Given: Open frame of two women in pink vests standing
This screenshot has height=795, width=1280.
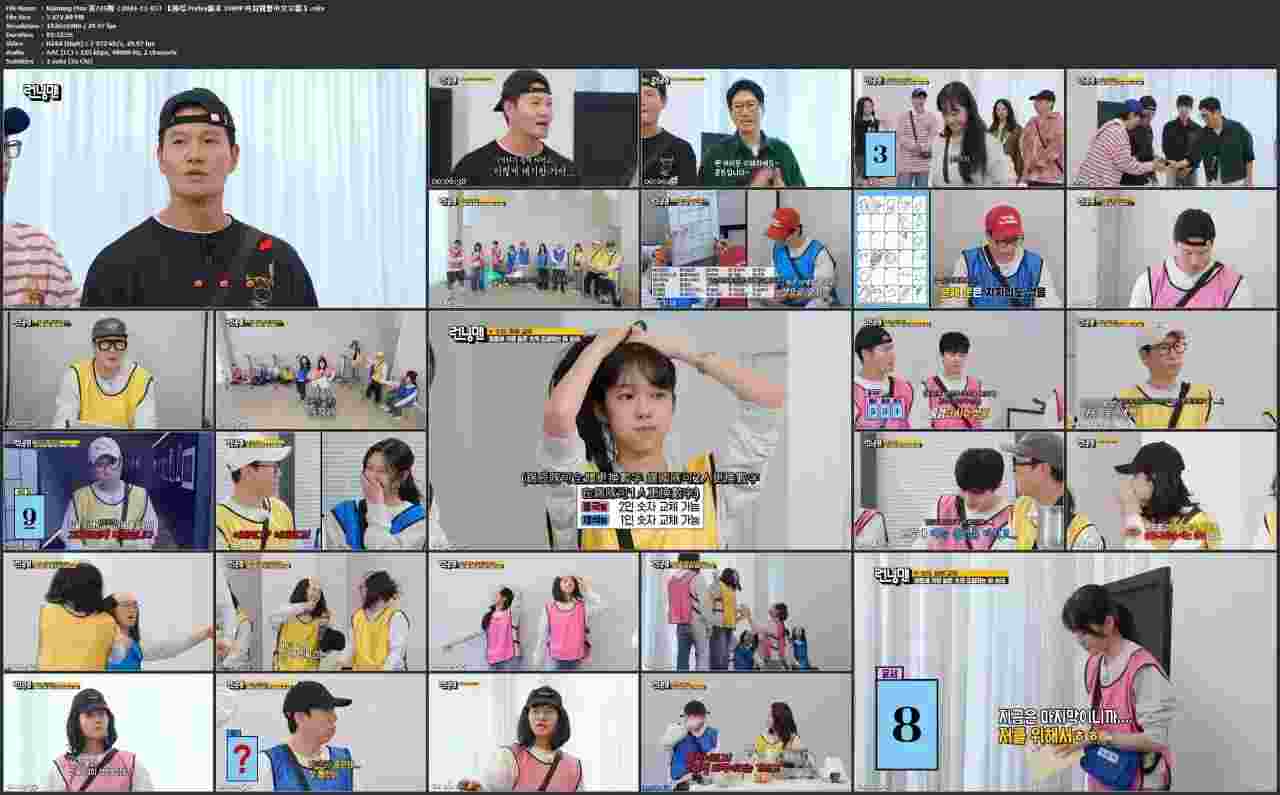Looking at the screenshot, I should 533,612.
